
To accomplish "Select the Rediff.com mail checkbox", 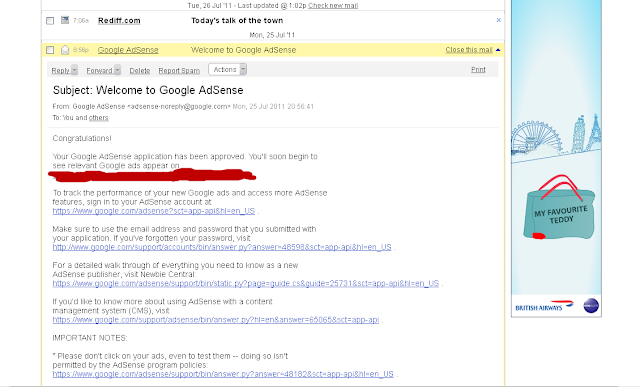I will tap(50, 21).
